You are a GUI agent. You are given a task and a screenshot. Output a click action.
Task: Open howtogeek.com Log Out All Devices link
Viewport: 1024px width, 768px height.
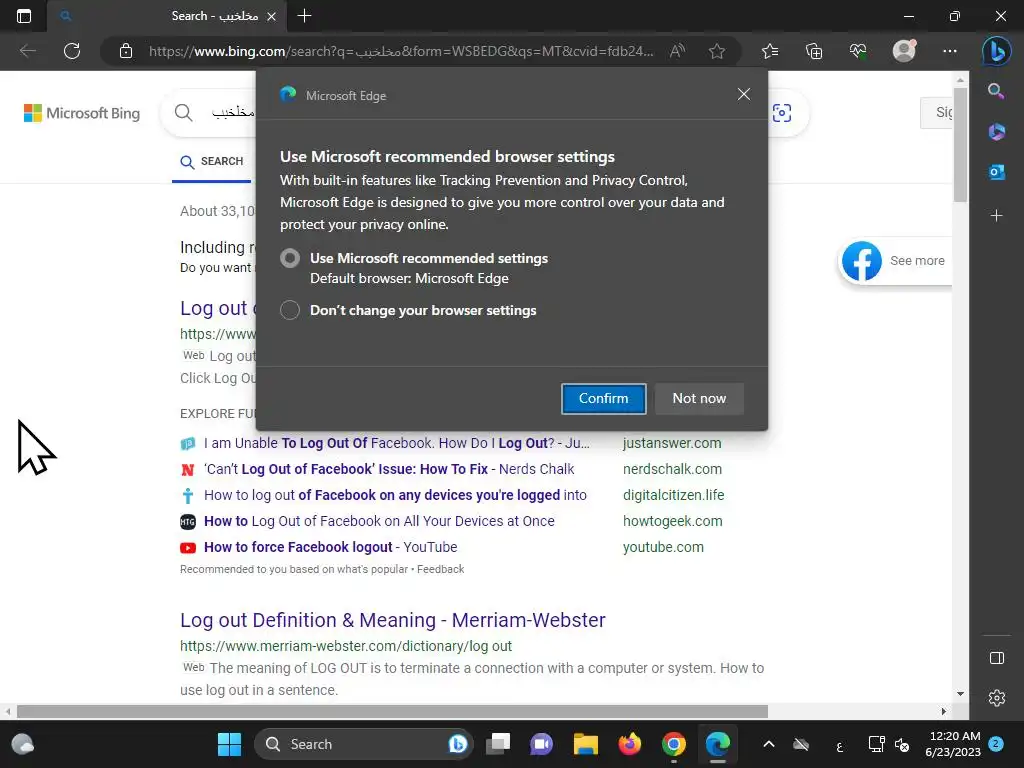click(x=379, y=521)
